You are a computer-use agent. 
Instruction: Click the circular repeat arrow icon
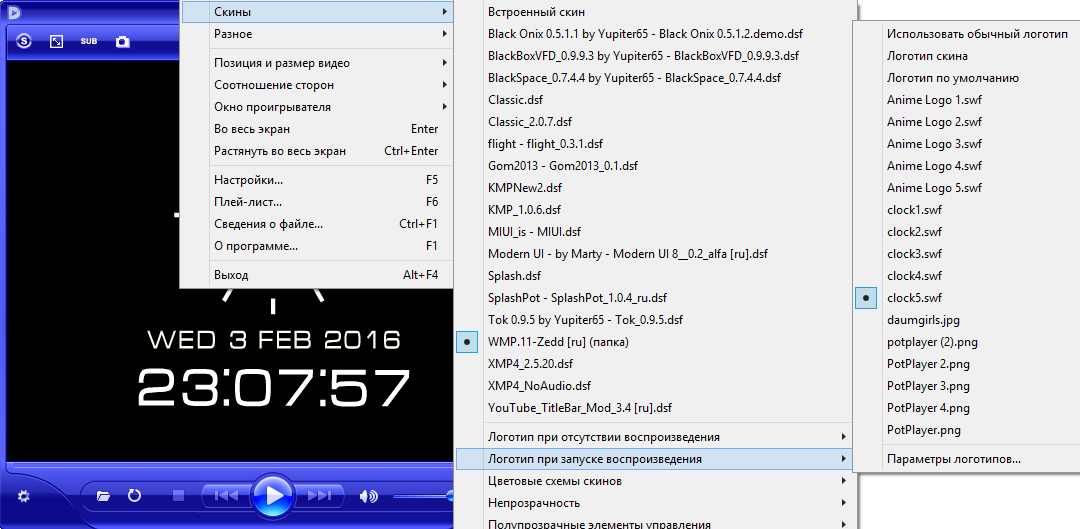(x=134, y=495)
